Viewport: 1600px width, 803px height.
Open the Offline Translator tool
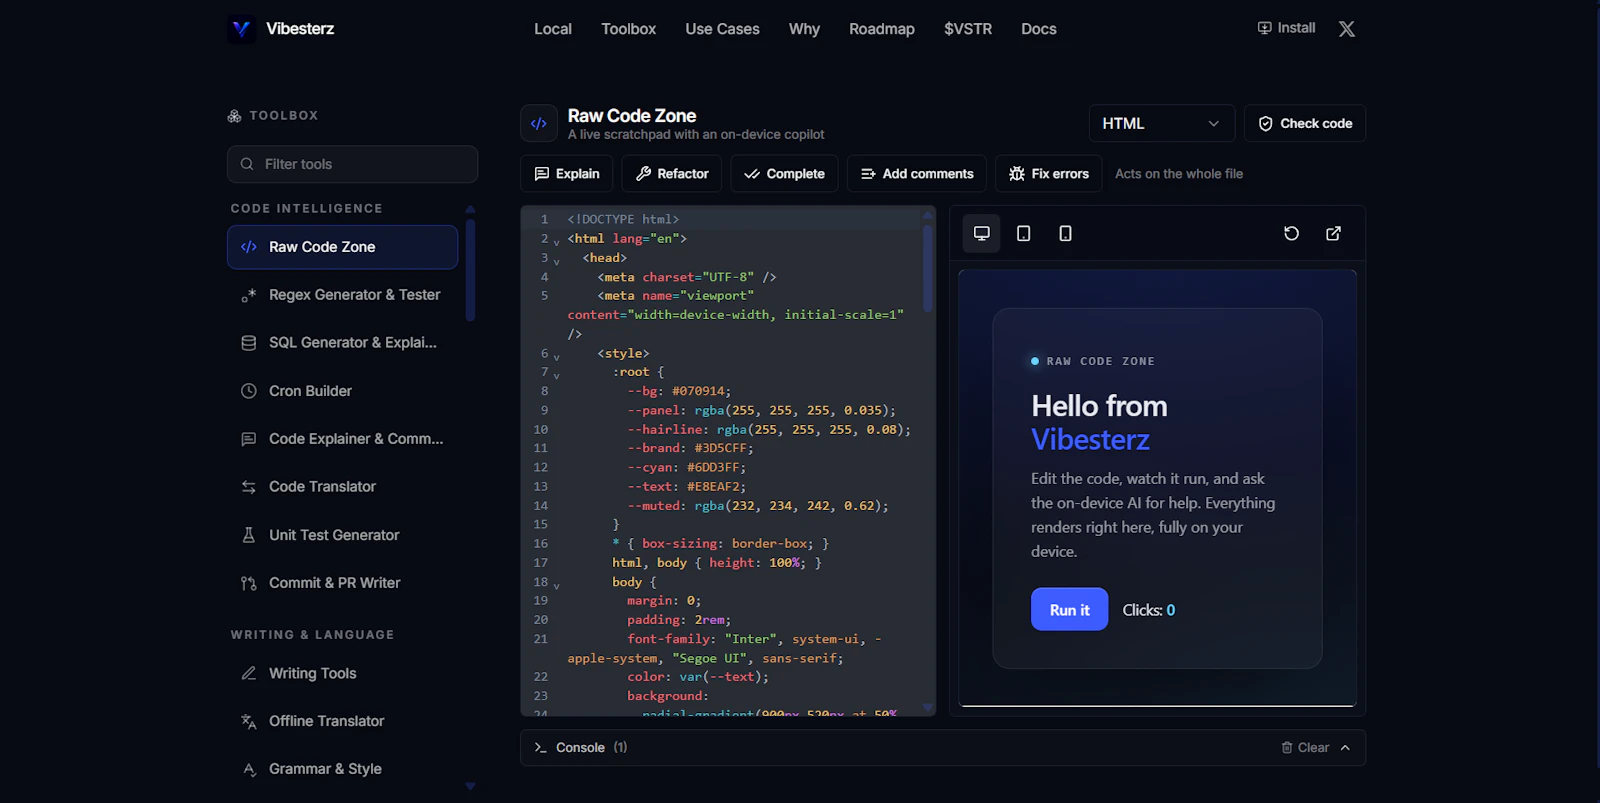coord(342,721)
